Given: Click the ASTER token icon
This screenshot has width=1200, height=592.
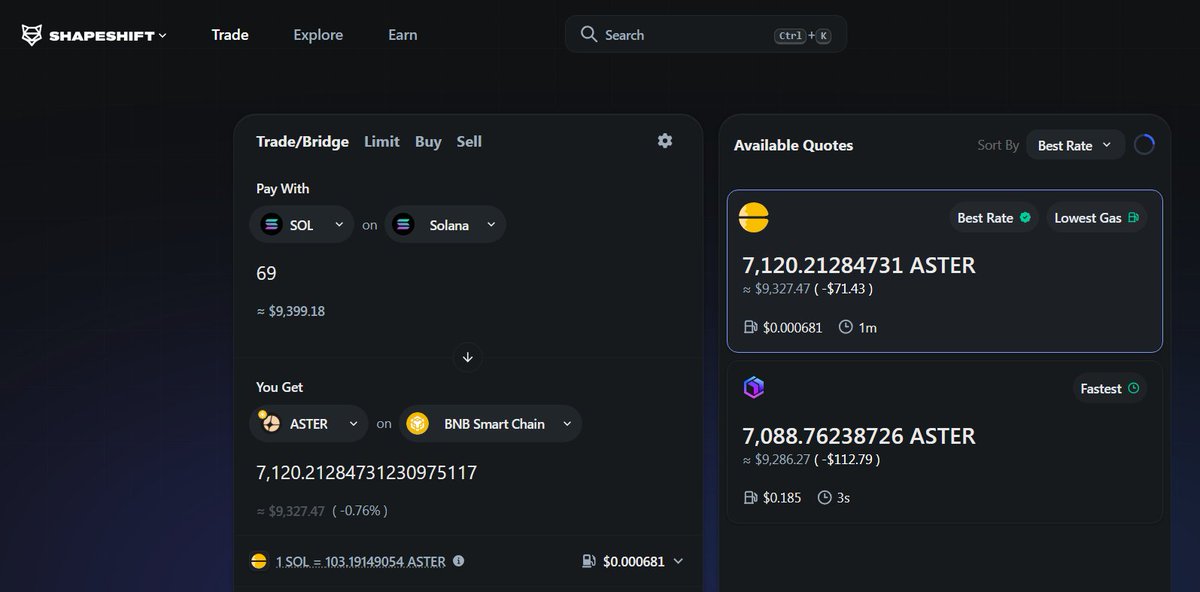Looking at the screenshot, I should 270,423.
